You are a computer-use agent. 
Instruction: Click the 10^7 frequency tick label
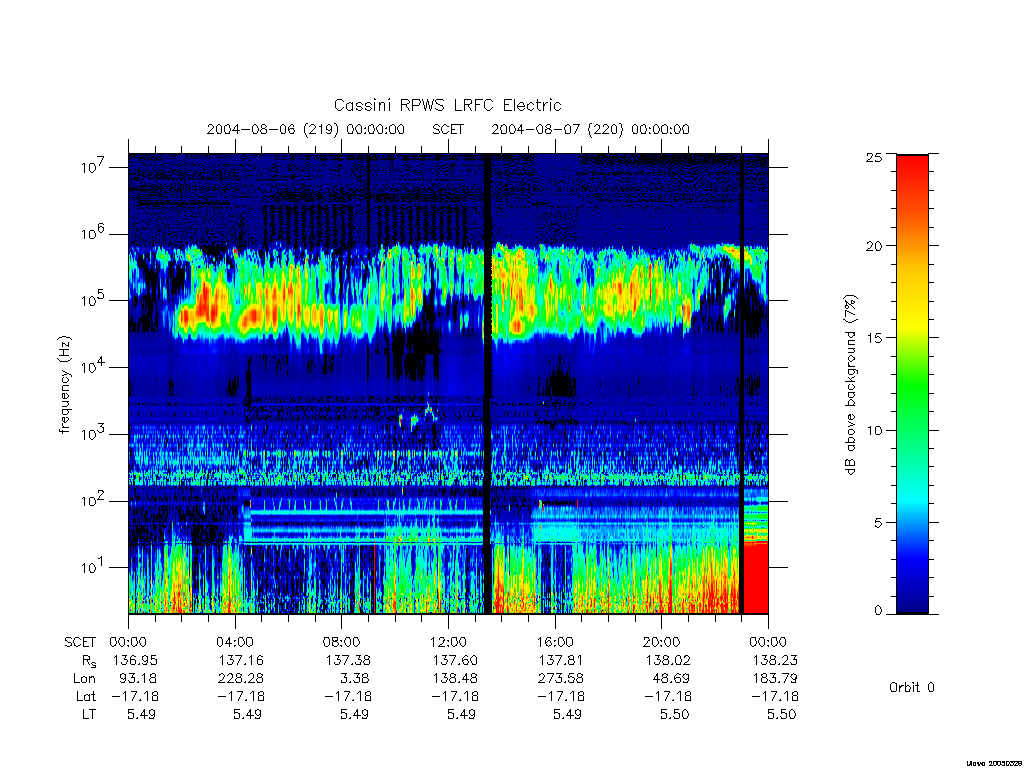[x=93, y=167]
